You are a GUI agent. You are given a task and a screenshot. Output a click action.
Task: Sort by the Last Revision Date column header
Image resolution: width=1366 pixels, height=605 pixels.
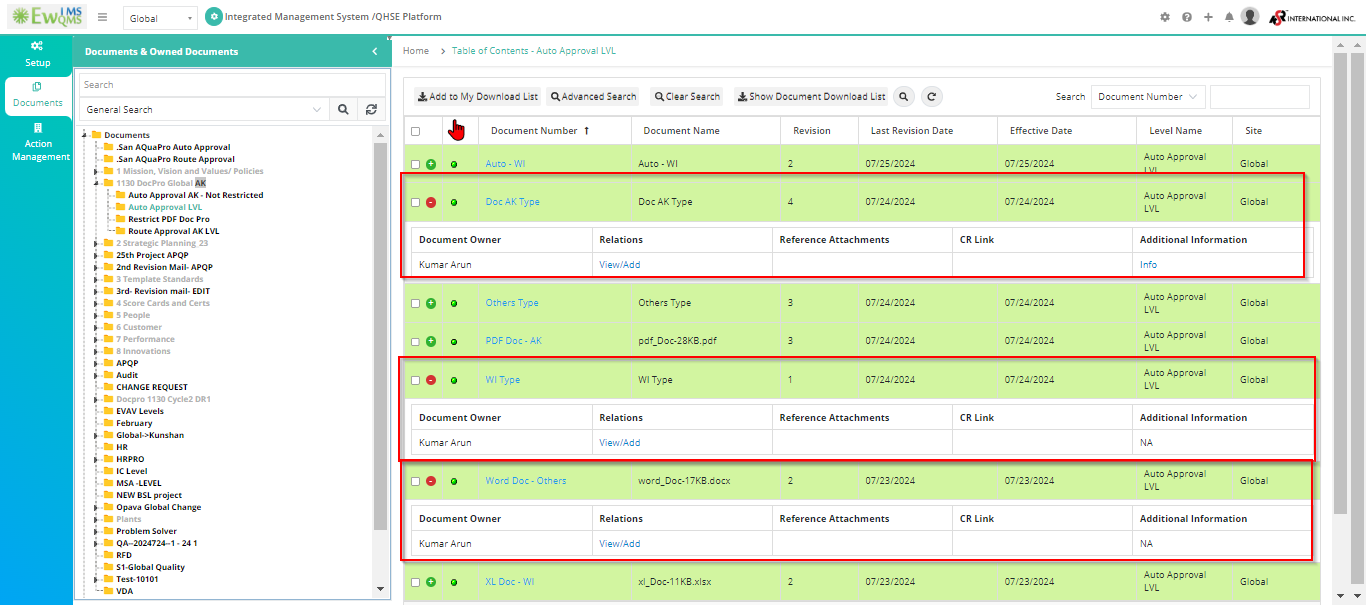pos(912,131)
